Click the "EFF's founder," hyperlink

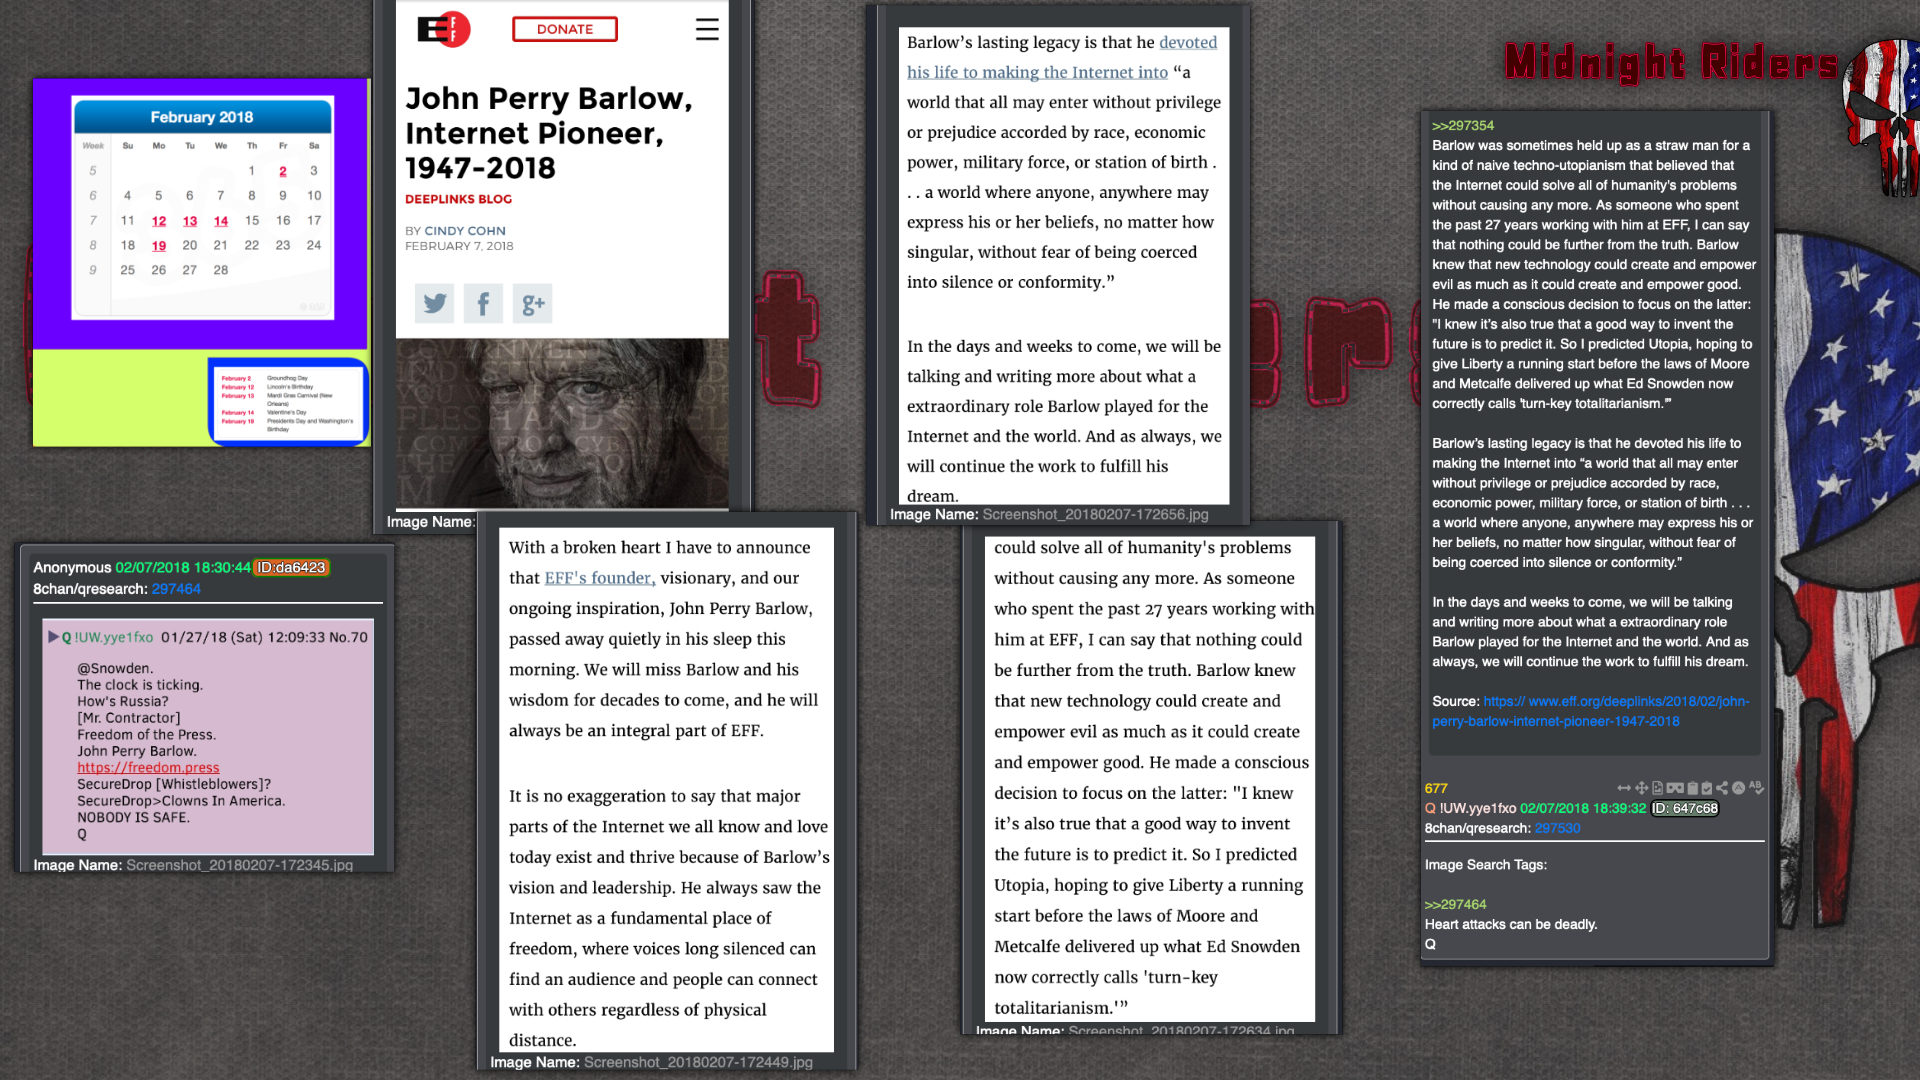pyautogui.click(x=600, y=578)
